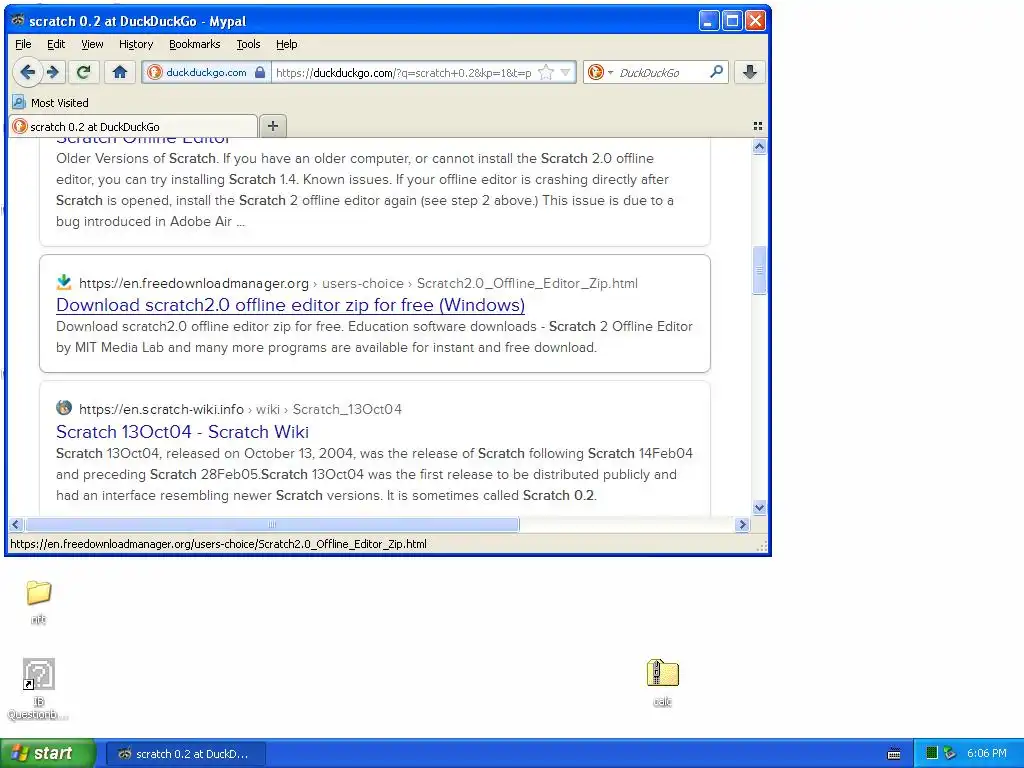This screenshot has height=768, width=1024.
Task: Click the 6:06 PM taskbar clock
Action: pos(987,754)
